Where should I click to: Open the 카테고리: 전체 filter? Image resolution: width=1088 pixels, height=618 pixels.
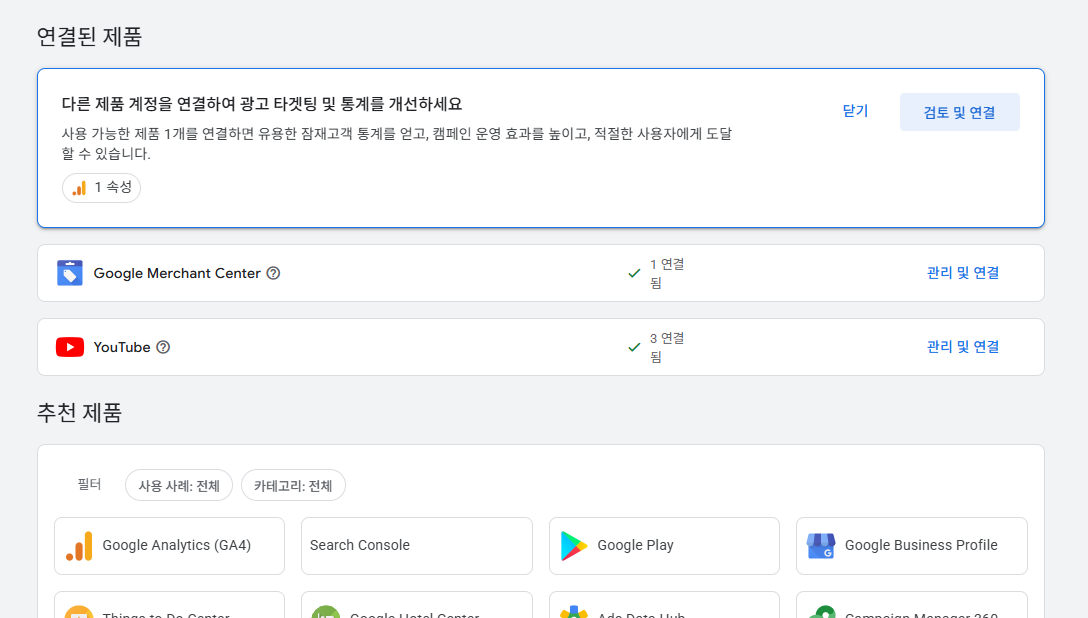(293, 486)
